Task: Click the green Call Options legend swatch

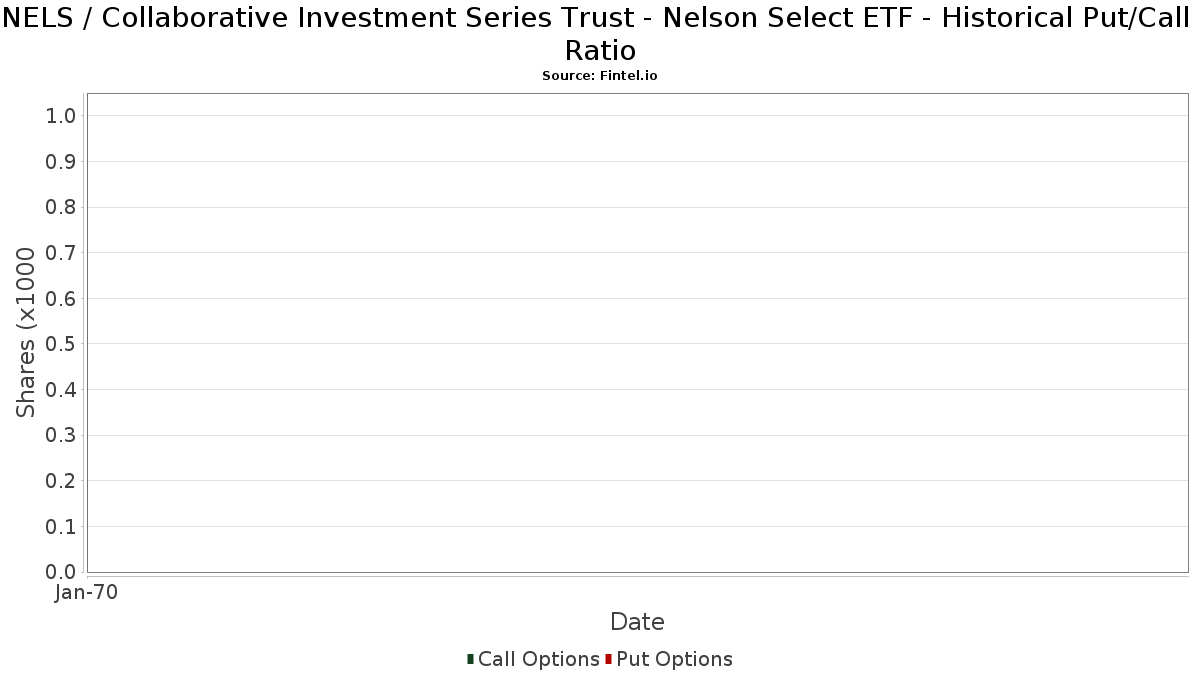Action: [x=470, y=659]
